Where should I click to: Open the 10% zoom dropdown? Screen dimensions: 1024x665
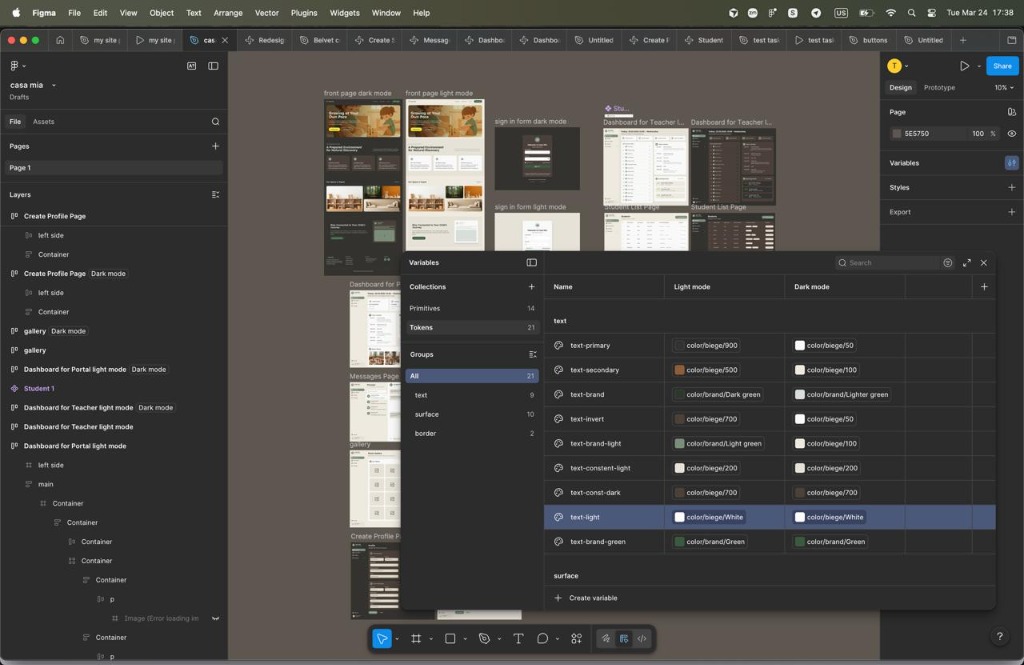click(1005, 87)
